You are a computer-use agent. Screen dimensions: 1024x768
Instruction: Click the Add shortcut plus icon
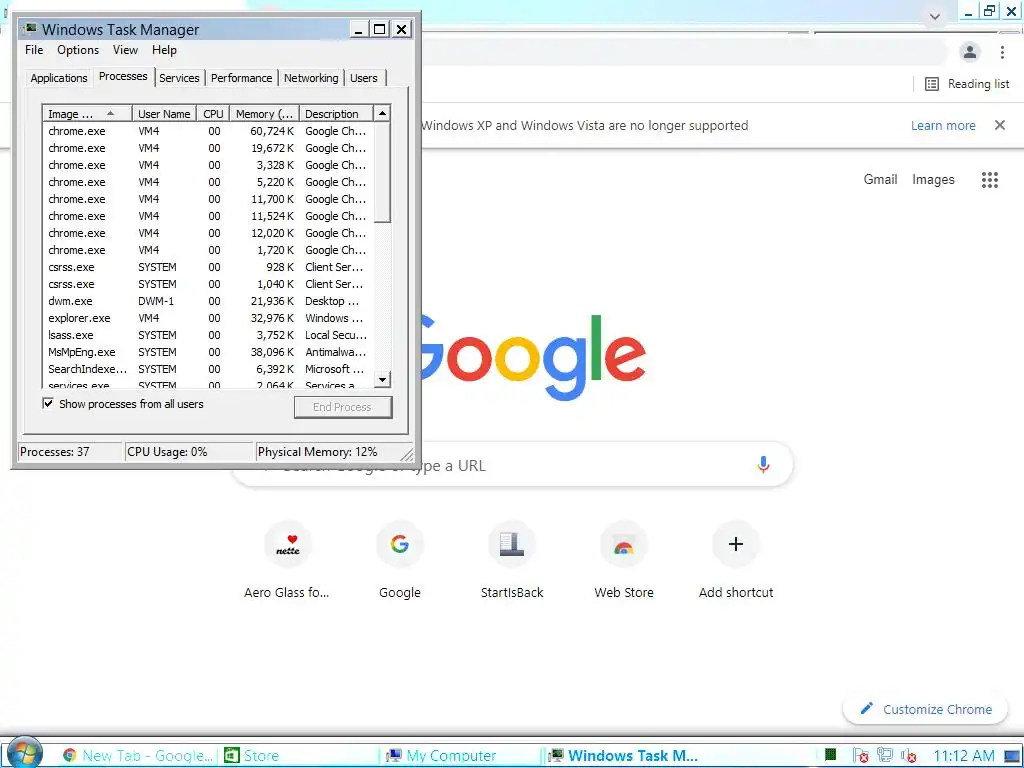click(736, 544)
